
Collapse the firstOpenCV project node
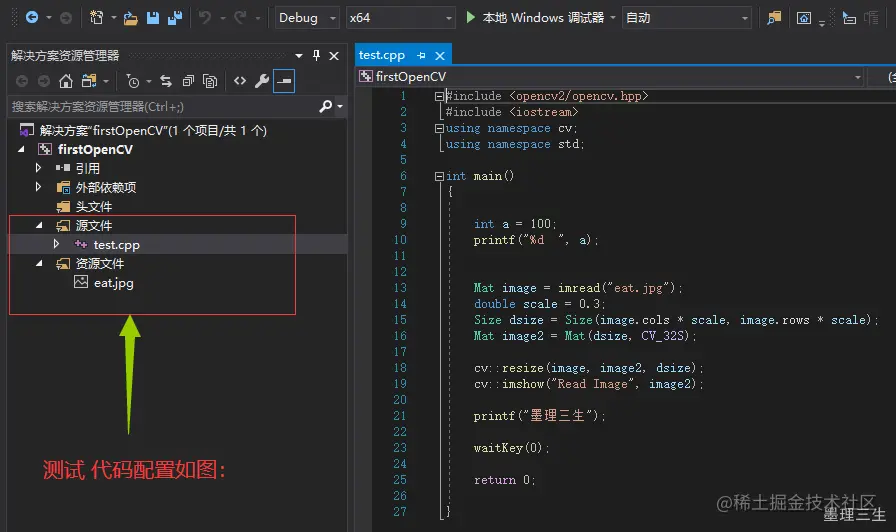click(x=21, y=149)
